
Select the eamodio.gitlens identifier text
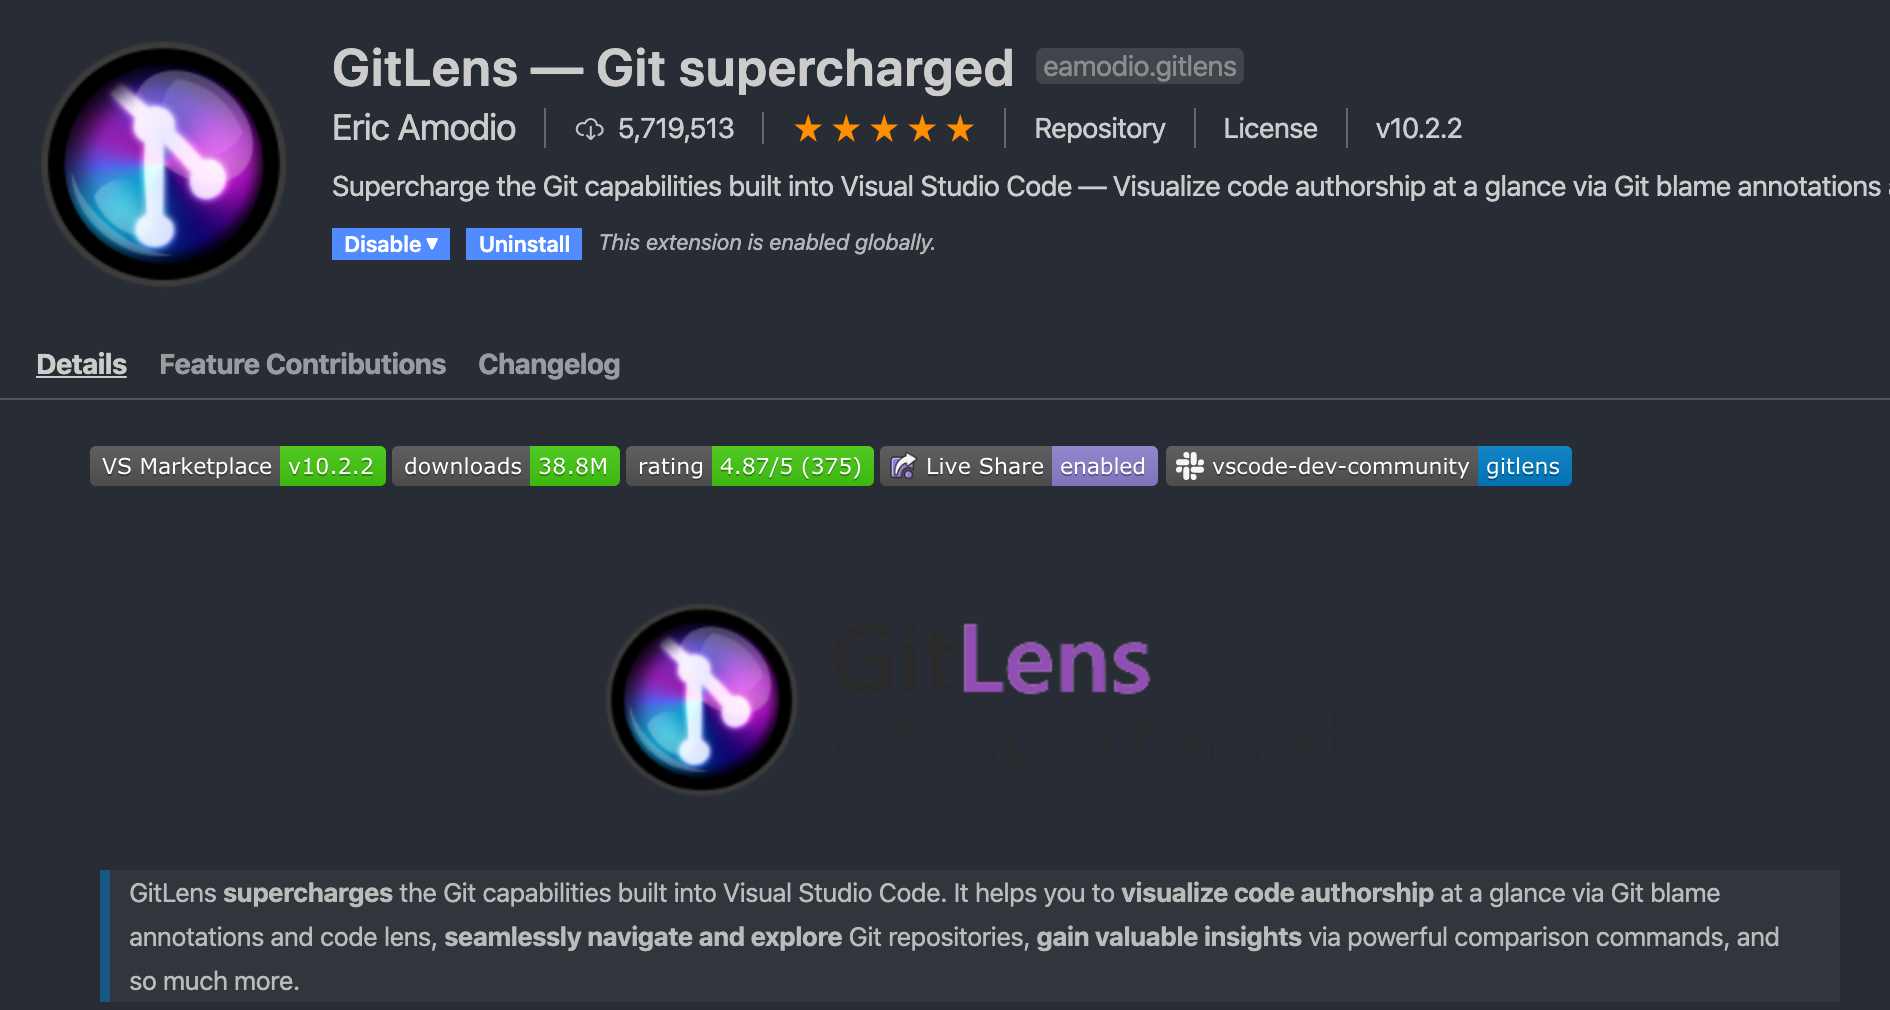pos(1138,66)
